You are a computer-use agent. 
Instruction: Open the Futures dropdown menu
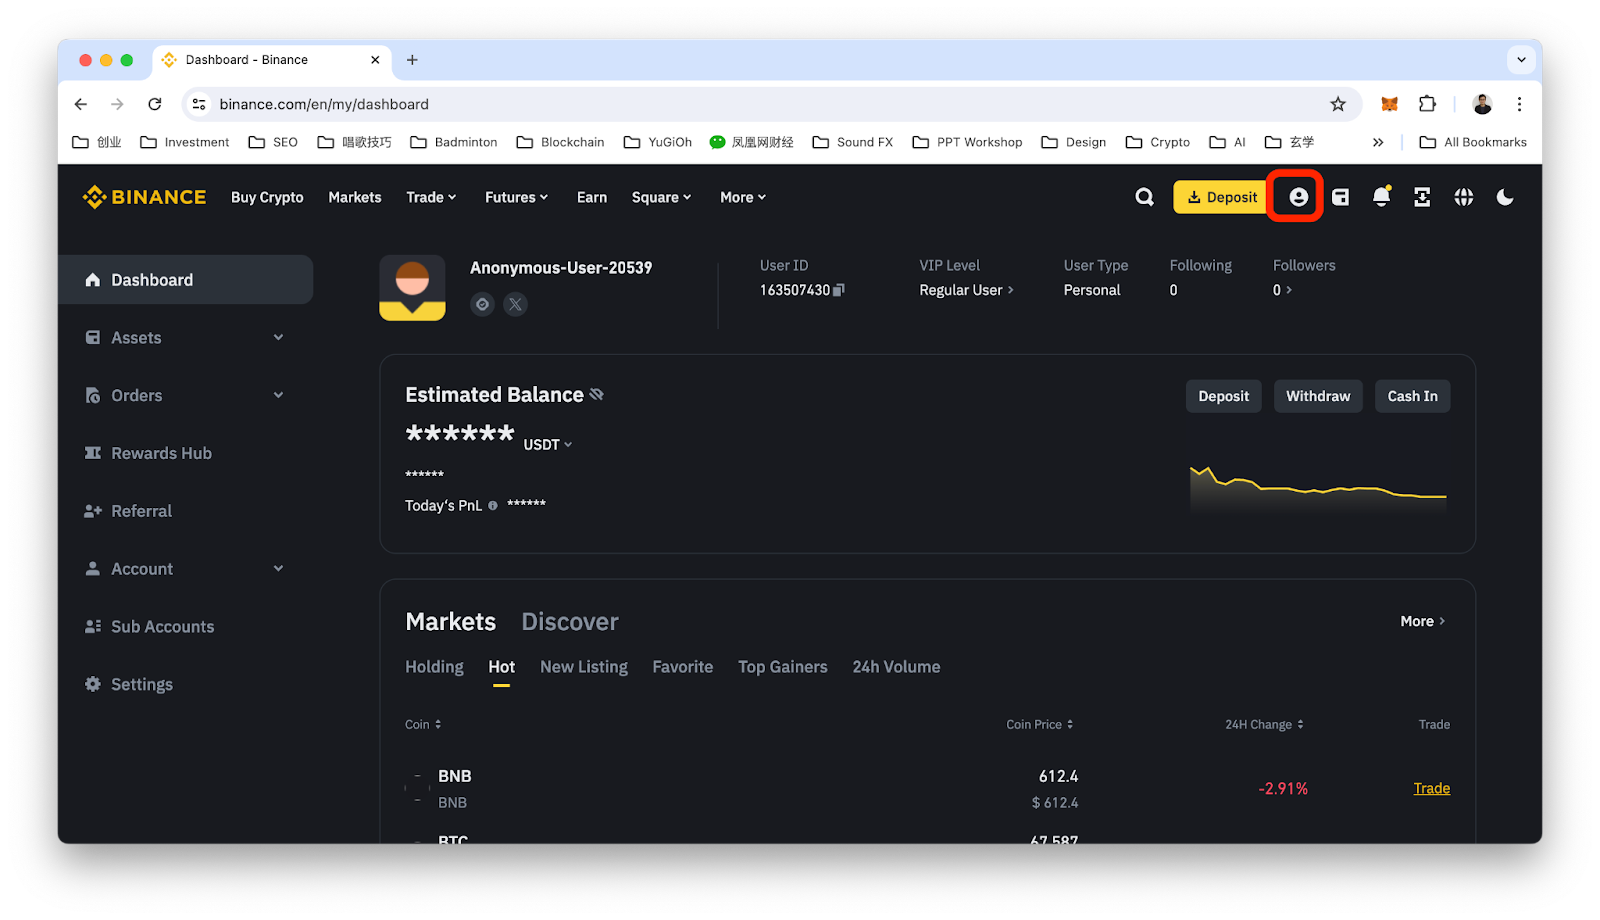coord(516,197)
